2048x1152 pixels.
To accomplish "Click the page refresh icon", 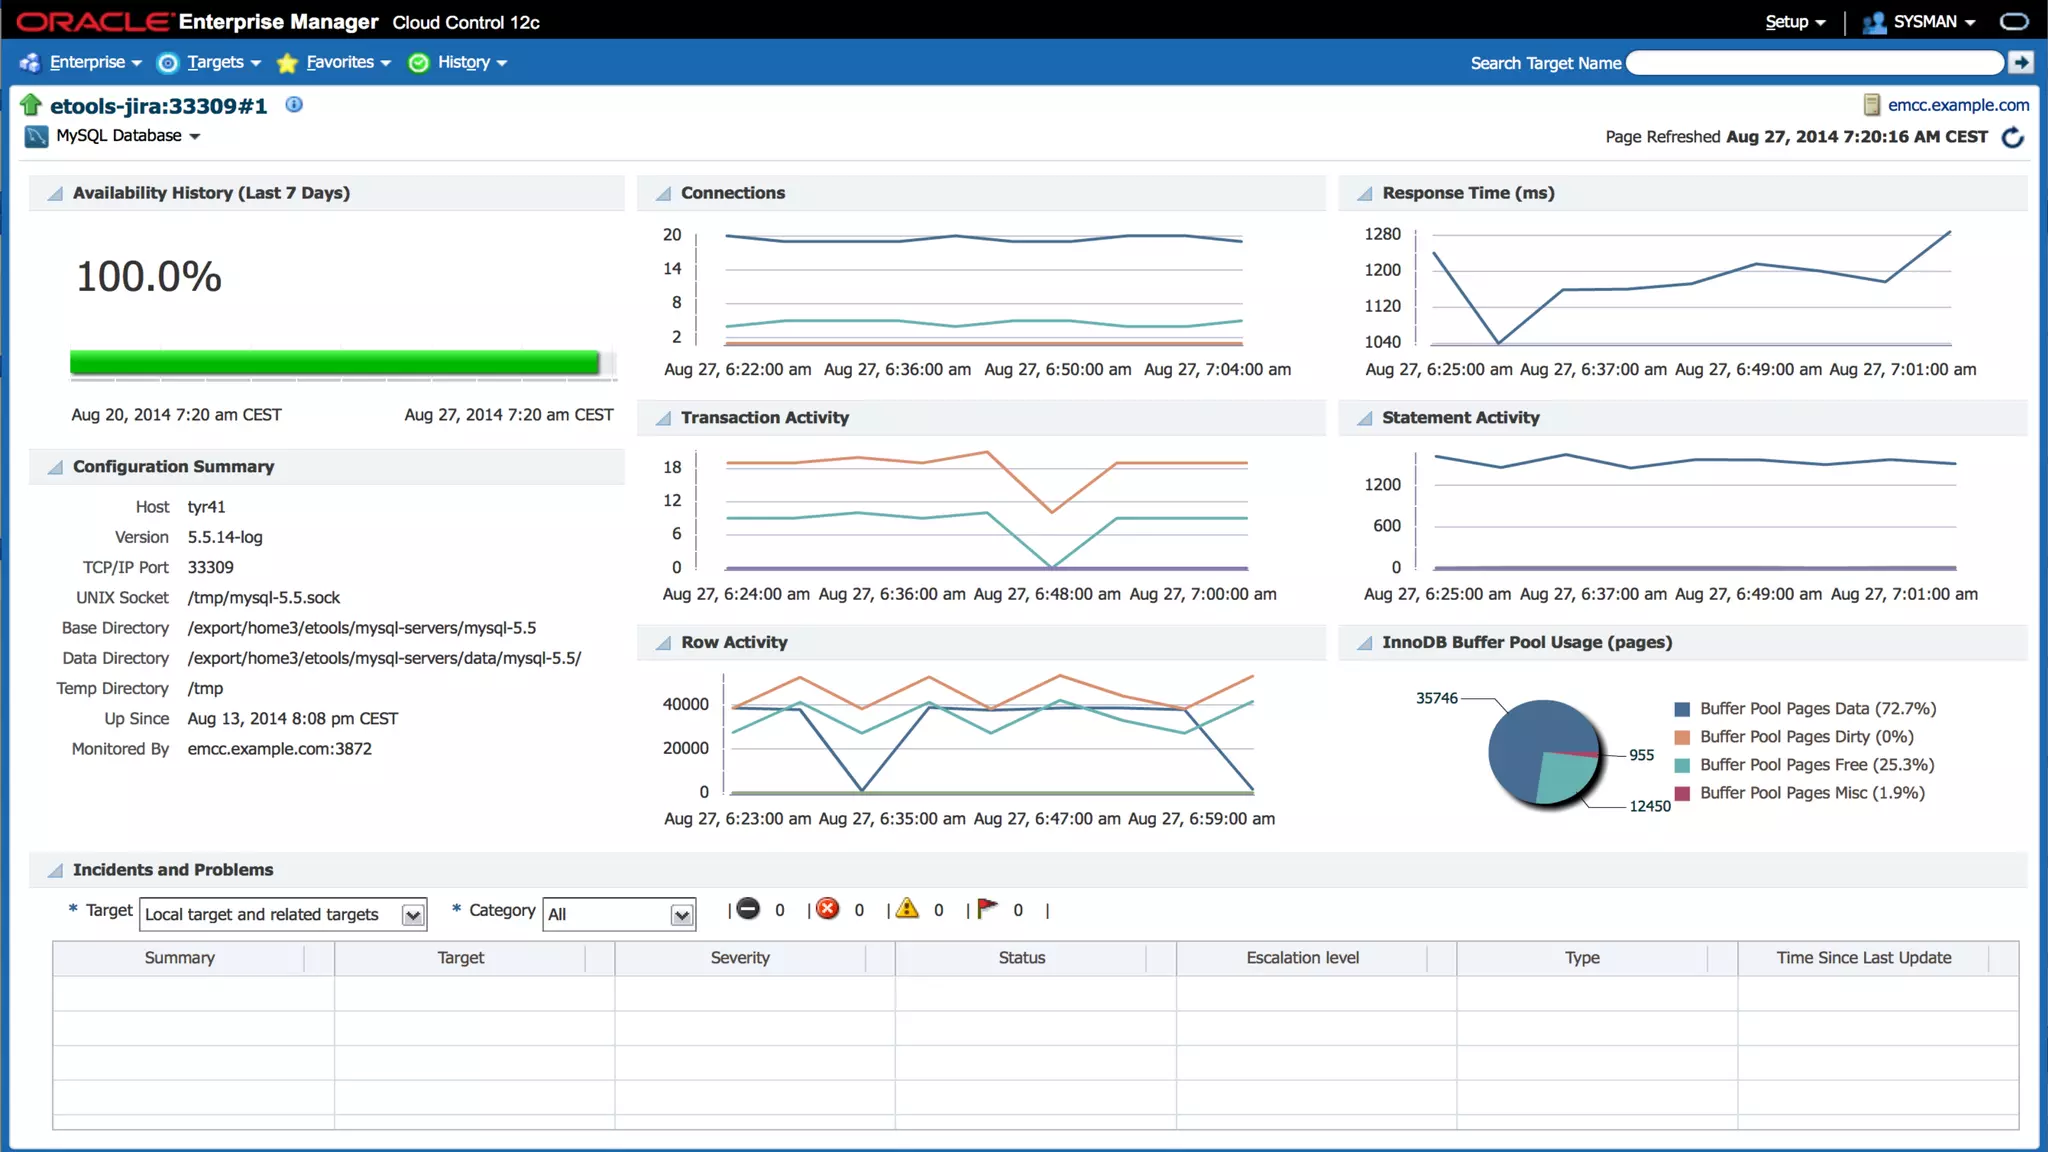I will click(2013, 137).
